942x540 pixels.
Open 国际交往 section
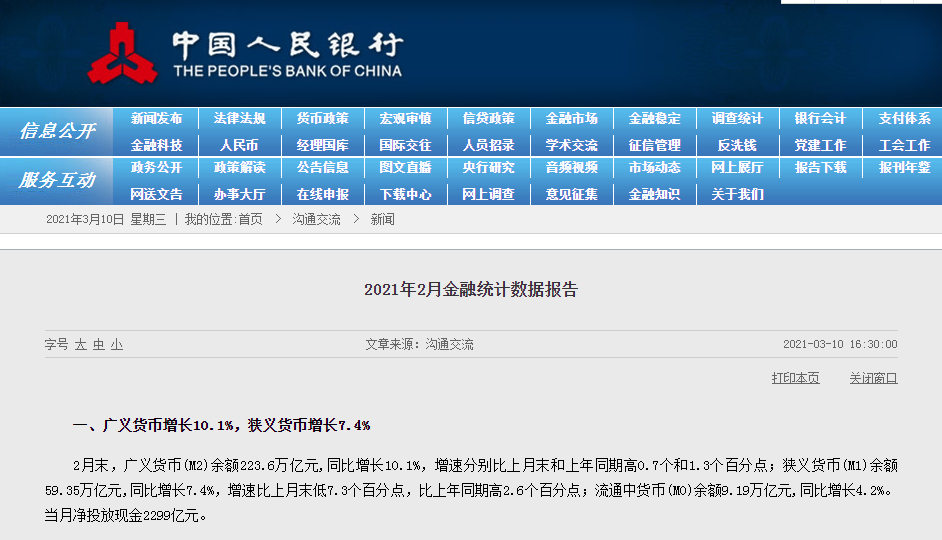pos(406,145)
